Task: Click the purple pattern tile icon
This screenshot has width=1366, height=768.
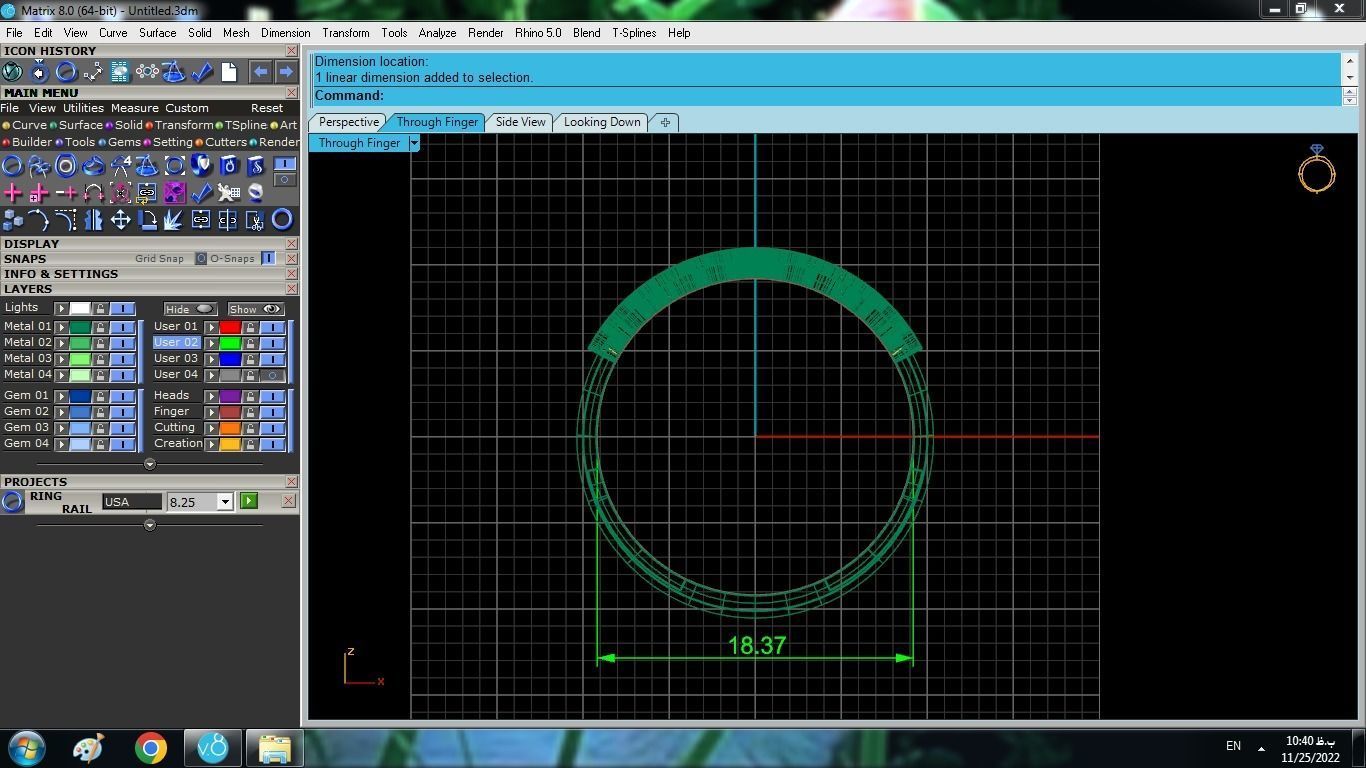Action: coord(174,193)
